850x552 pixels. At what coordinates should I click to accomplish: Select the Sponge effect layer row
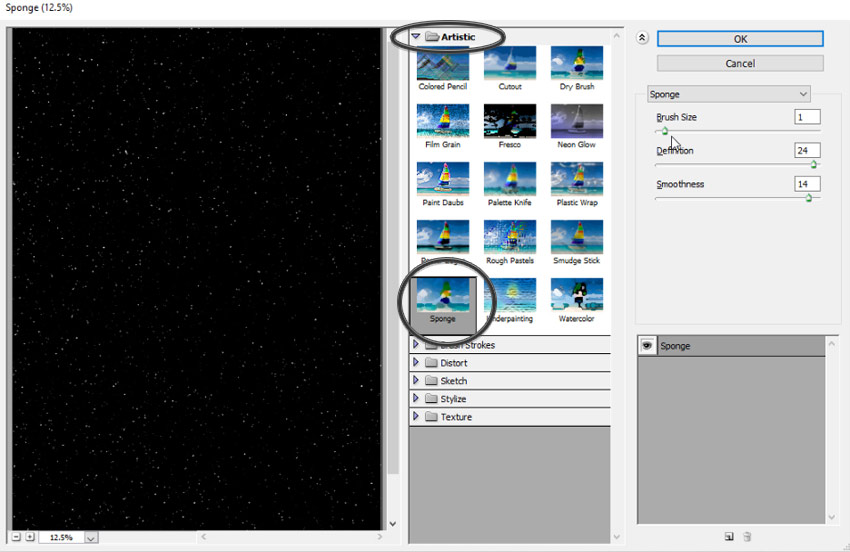pos(731,346)
